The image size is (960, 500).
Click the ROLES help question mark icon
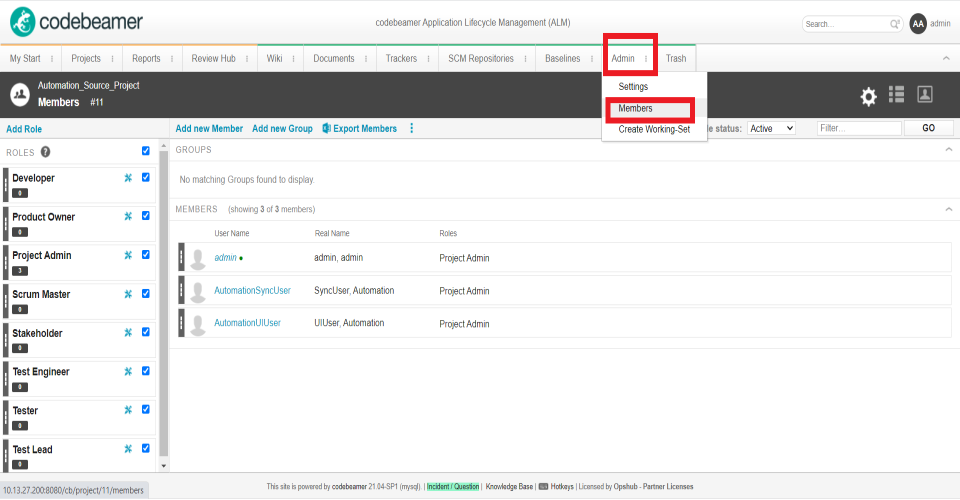45,152
